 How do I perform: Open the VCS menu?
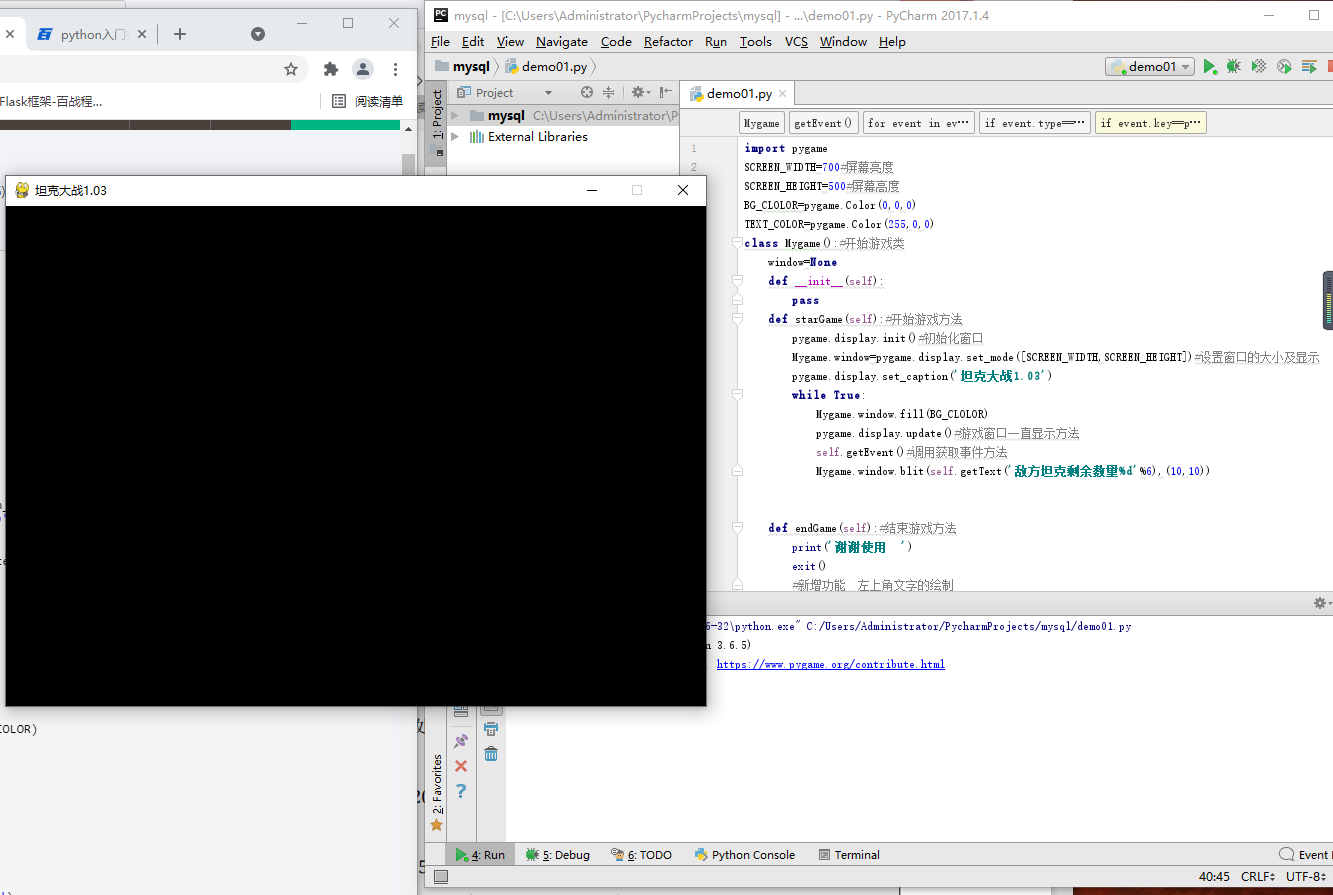796,41
